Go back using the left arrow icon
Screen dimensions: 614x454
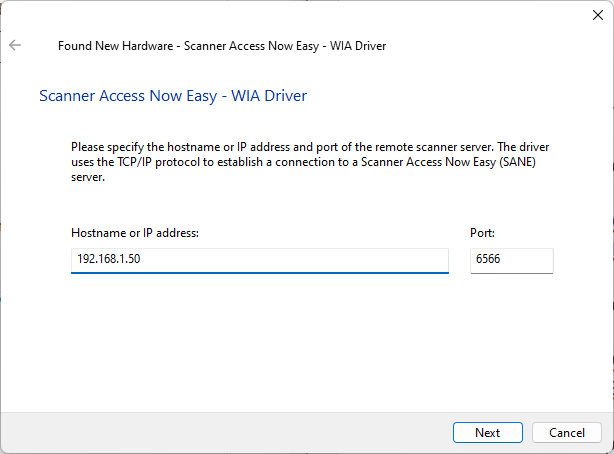15,45
